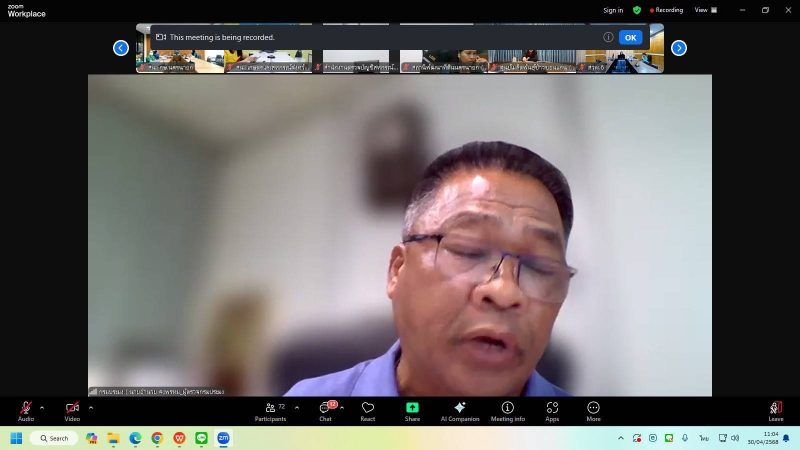Screen dimensions: 800x450
Task: Turn on Video camera
Action: click(72, 410)
